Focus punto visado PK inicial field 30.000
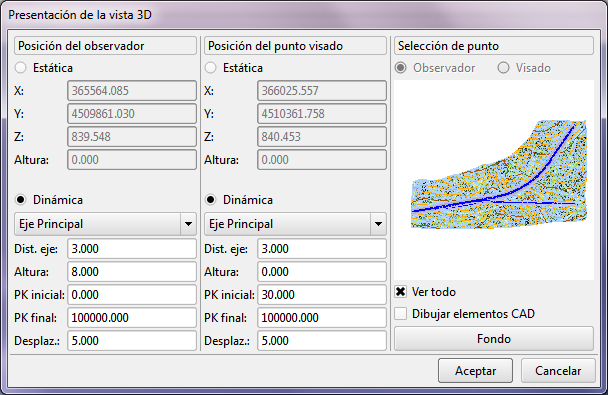608x395 pixels. 322,295
